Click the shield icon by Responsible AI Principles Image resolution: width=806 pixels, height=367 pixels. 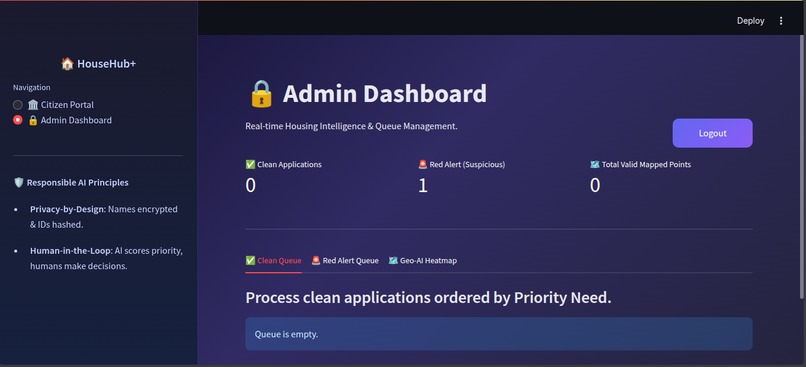19,182
